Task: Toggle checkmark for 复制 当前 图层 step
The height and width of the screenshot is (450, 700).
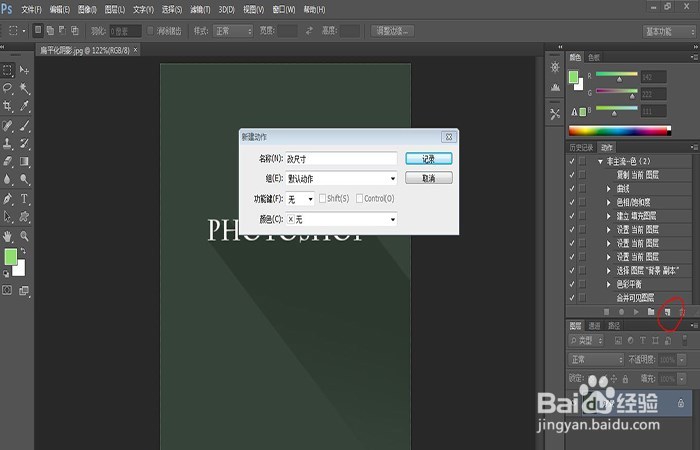Action: pyautogui.click(x=572, y=175)
